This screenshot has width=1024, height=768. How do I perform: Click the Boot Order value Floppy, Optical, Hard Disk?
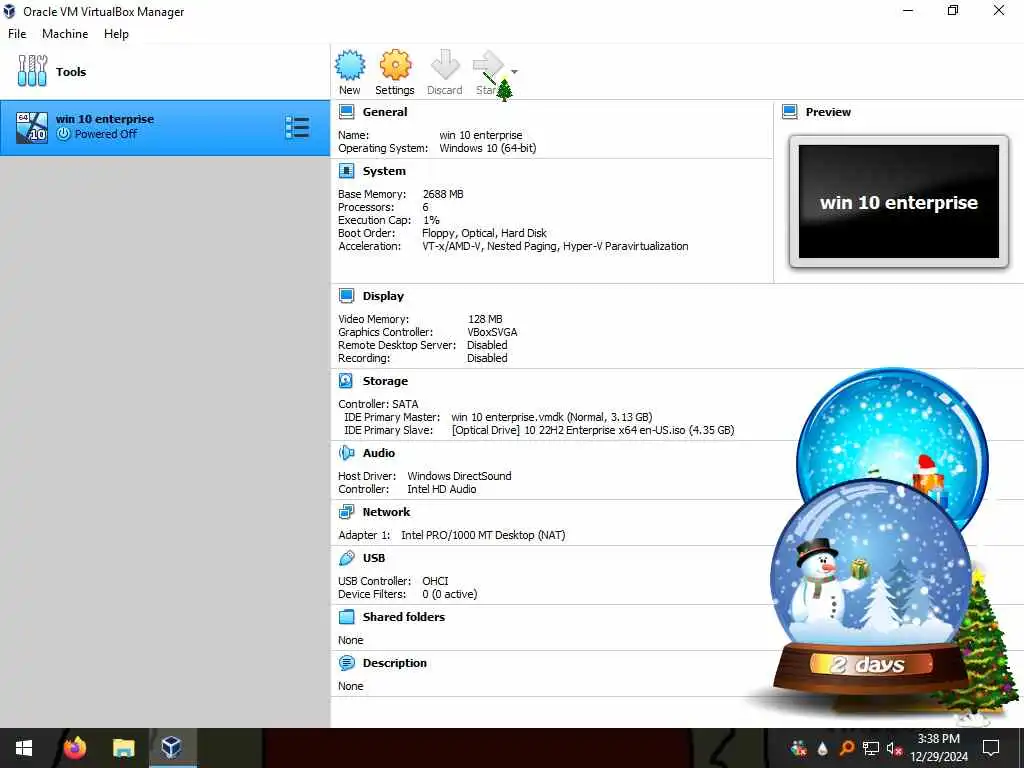click(484, 233)
